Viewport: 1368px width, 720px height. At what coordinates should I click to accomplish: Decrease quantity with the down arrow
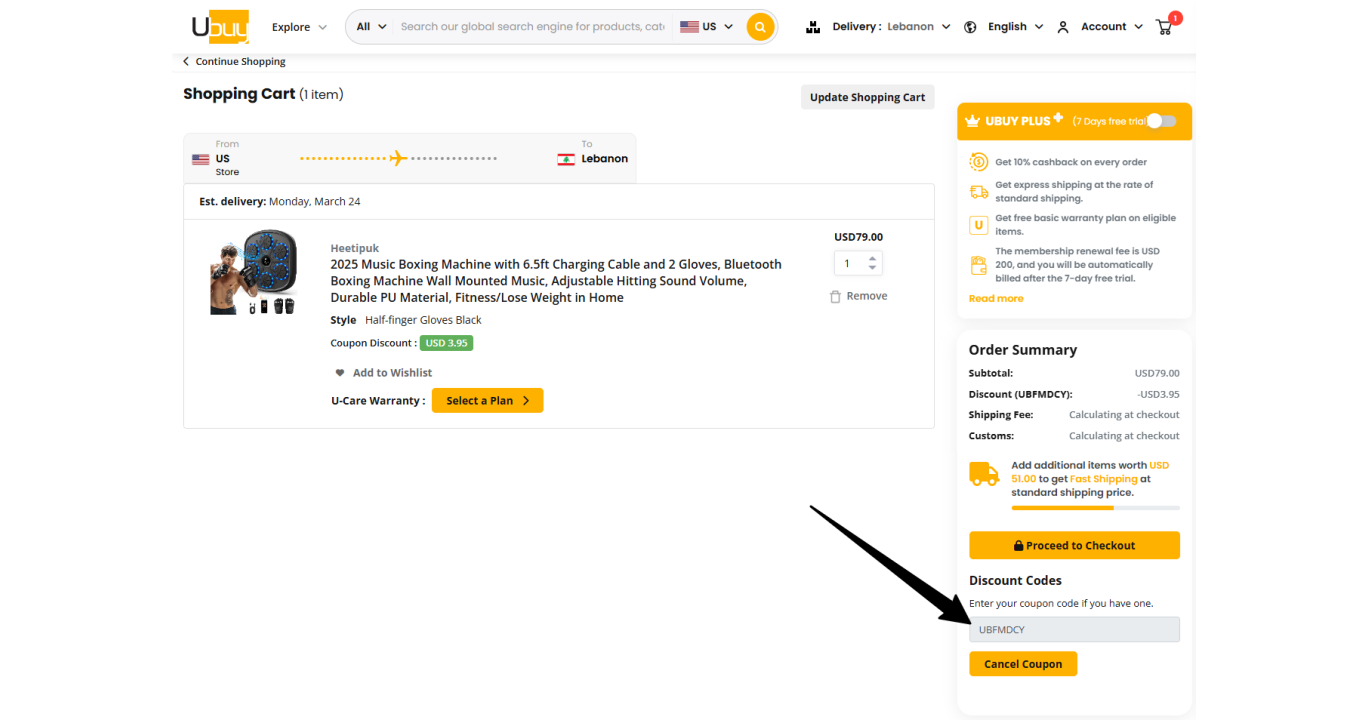click(x=873, y=268)
